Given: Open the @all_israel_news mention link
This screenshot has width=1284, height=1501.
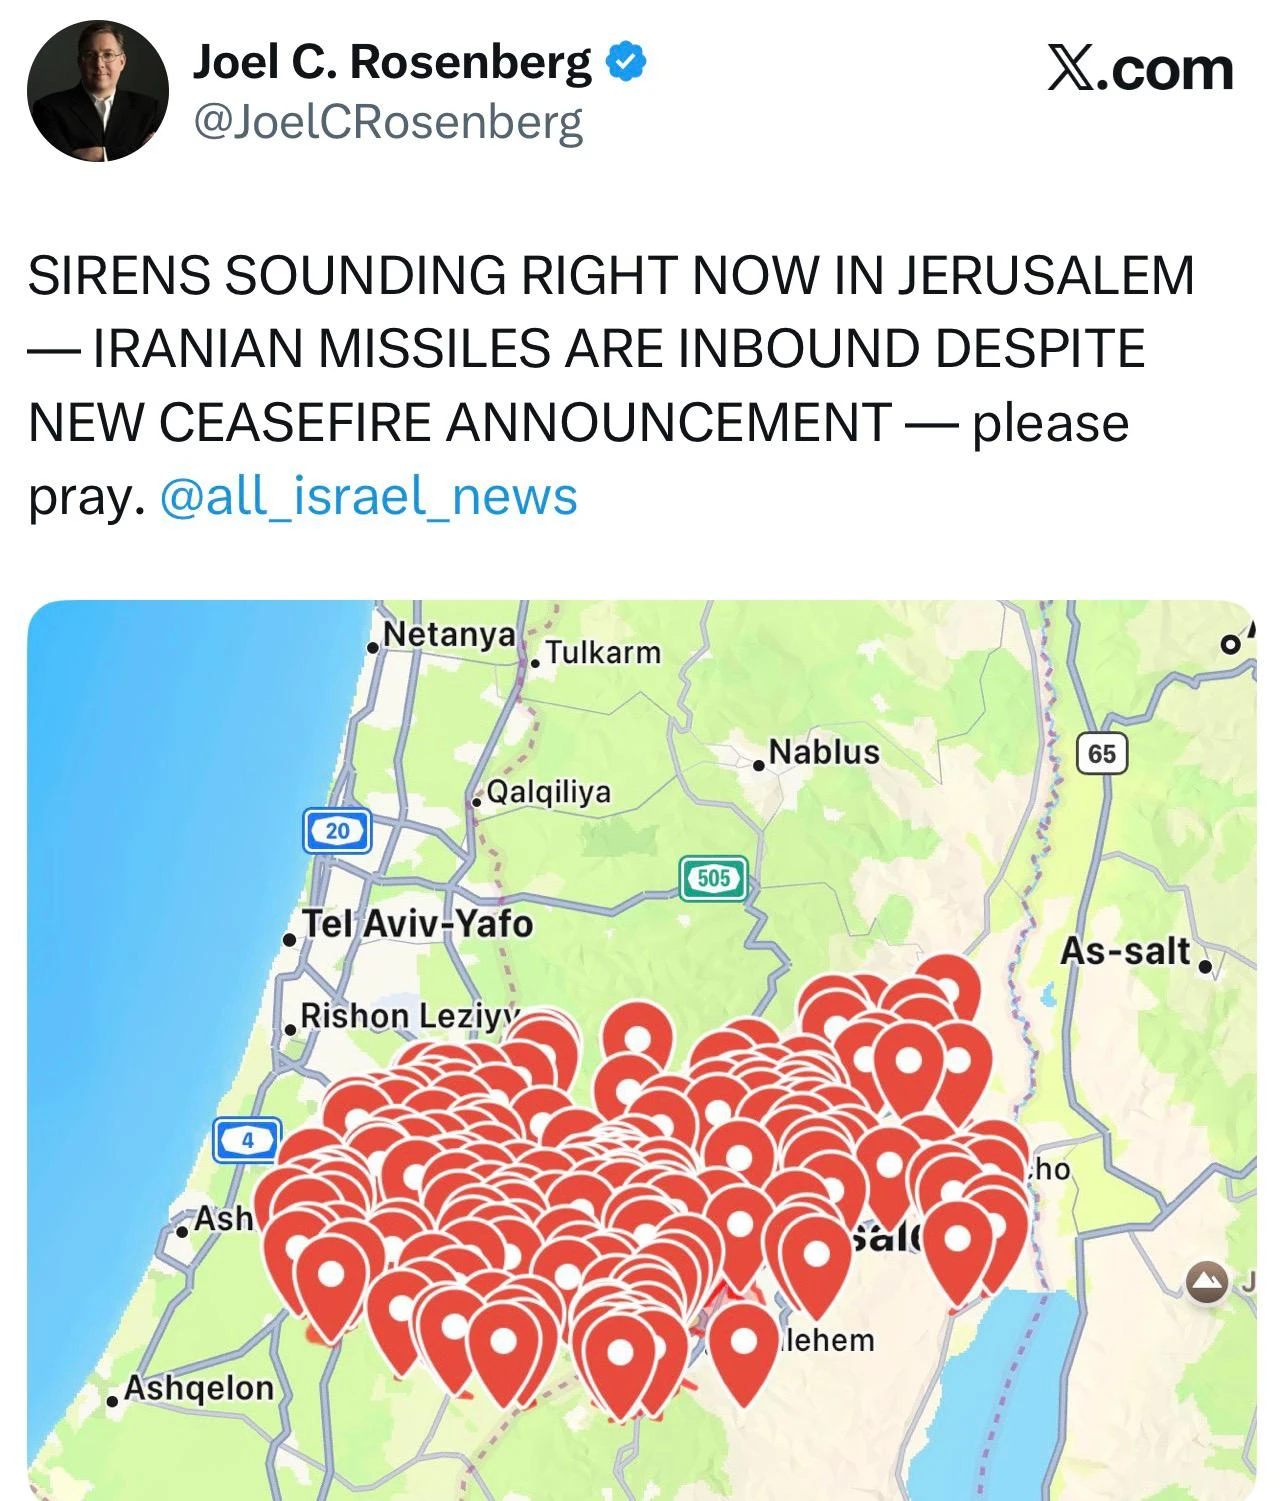Looking at the screenshot, I should tap(368, 496).
